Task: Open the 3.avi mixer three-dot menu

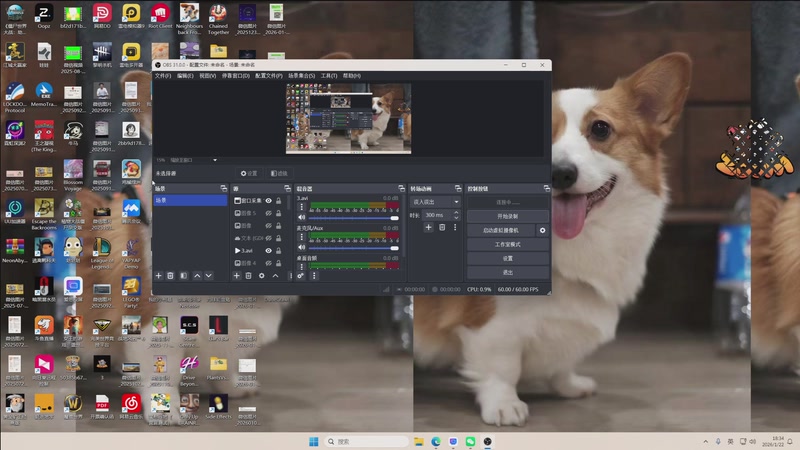Action: [302, 207]
